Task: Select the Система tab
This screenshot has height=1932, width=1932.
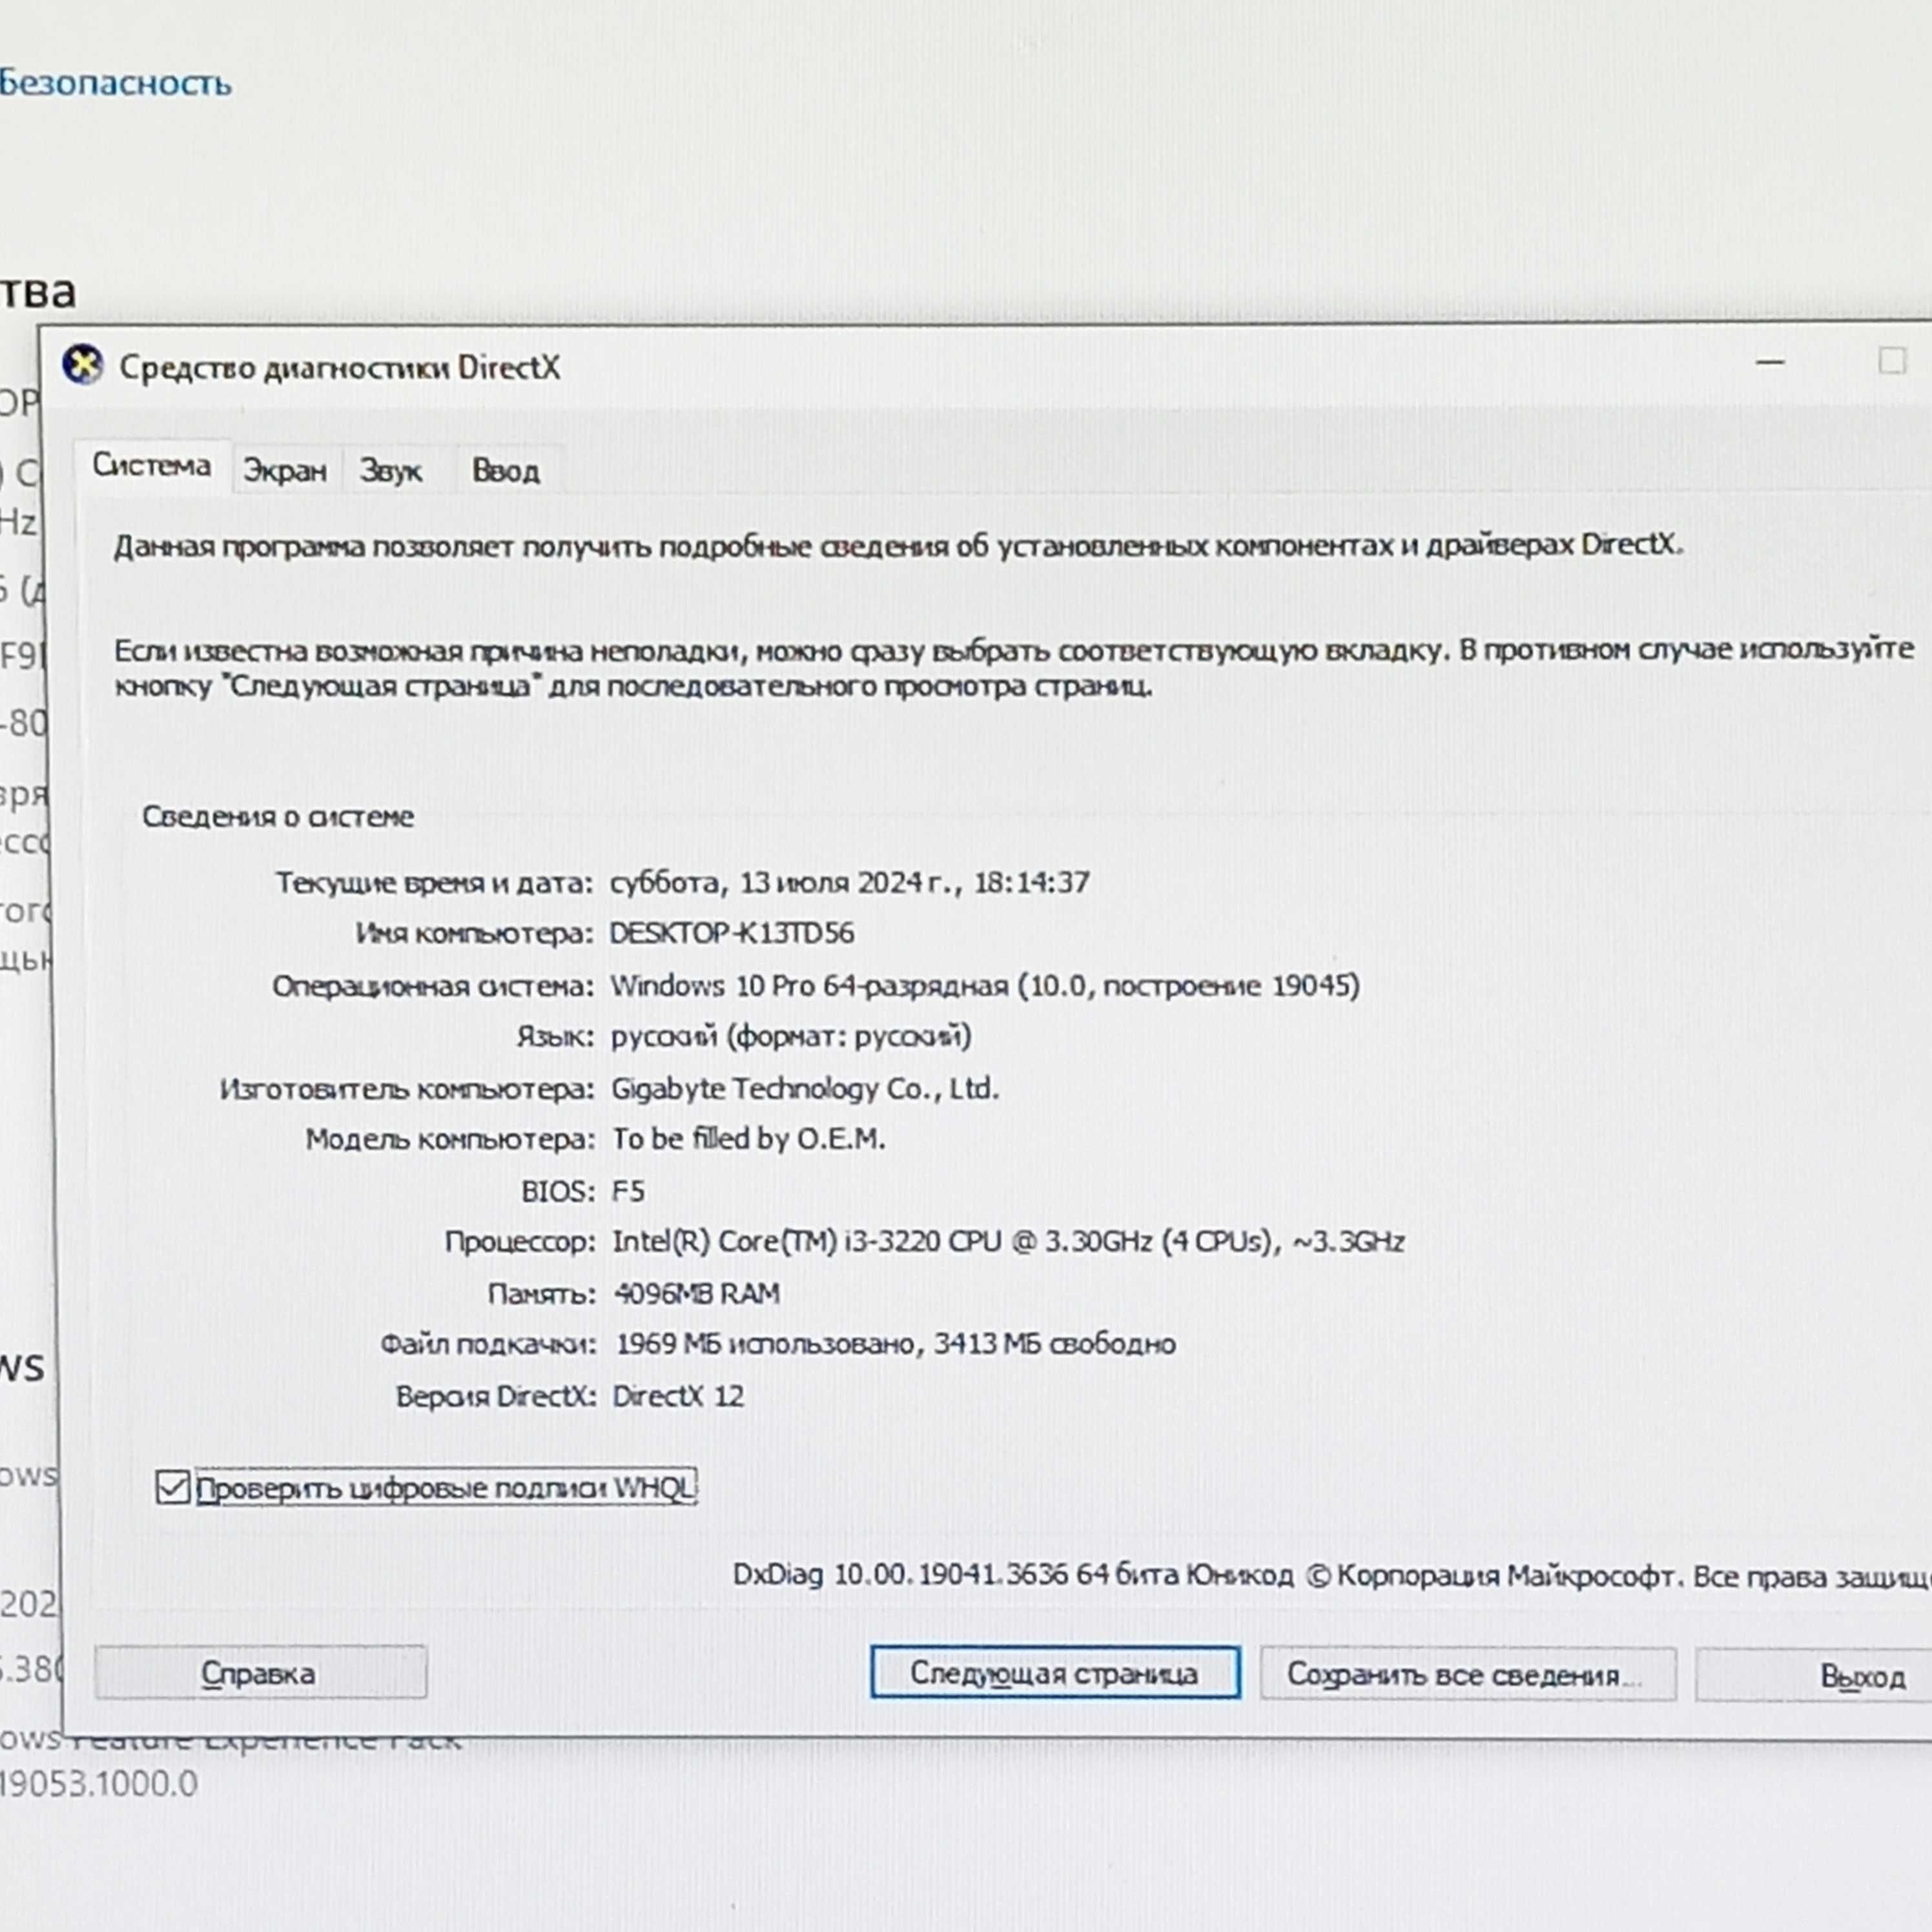Action: click(152, 465)
